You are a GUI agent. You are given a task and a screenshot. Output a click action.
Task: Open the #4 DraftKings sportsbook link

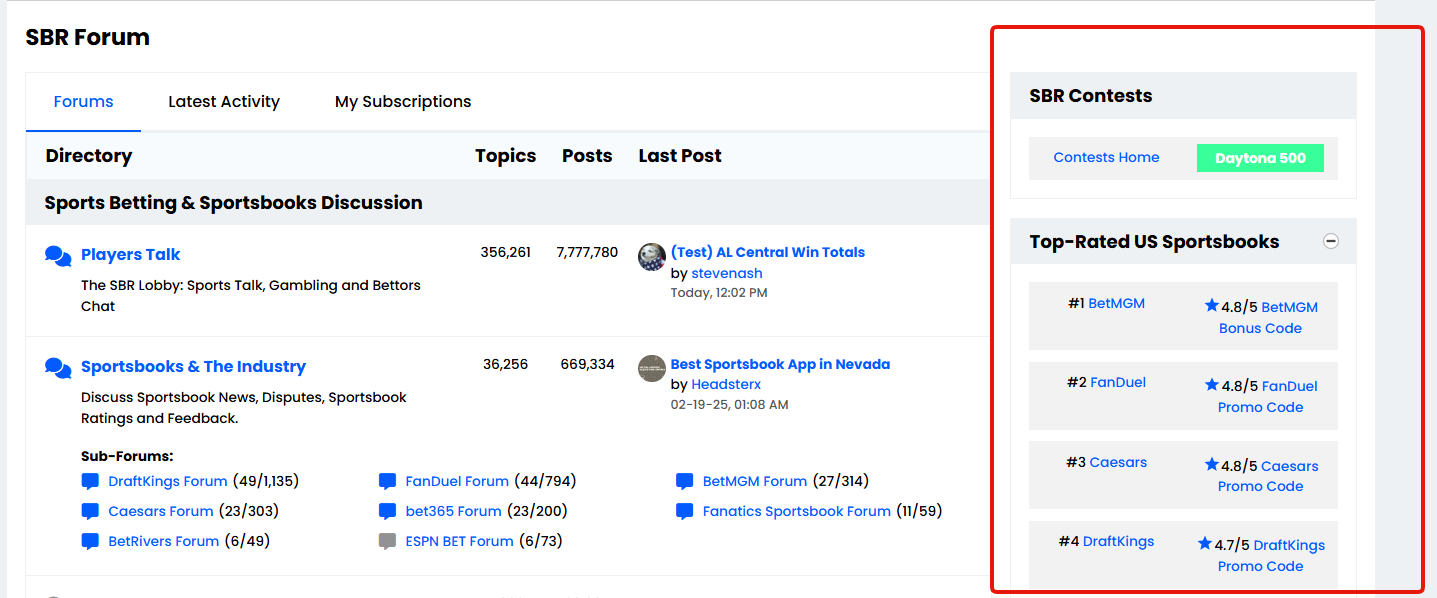point(1118,541)
